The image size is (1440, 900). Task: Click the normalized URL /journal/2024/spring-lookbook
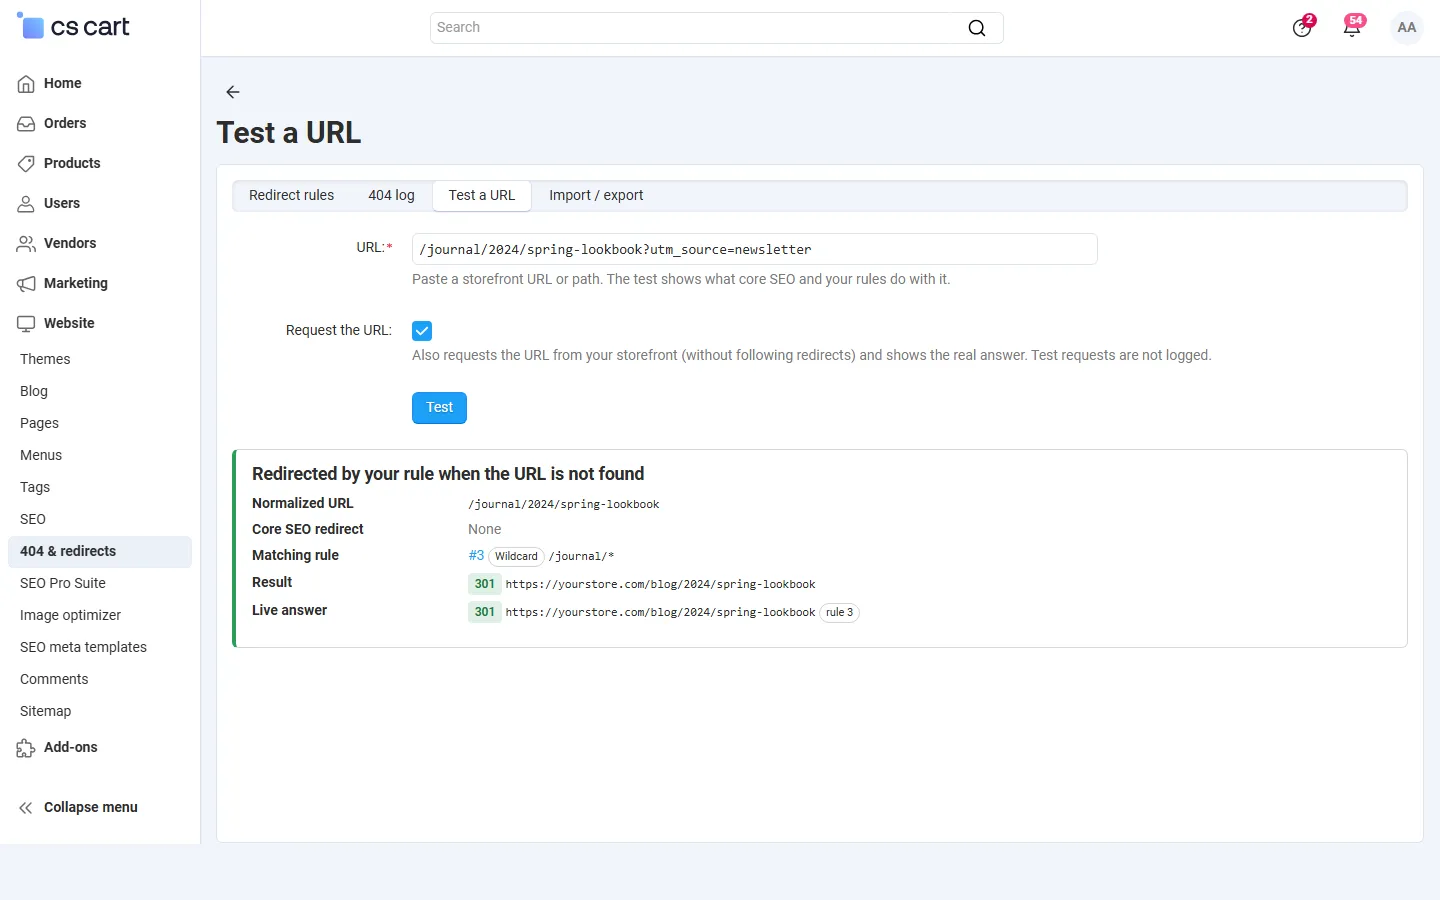(x=564, y=504)
